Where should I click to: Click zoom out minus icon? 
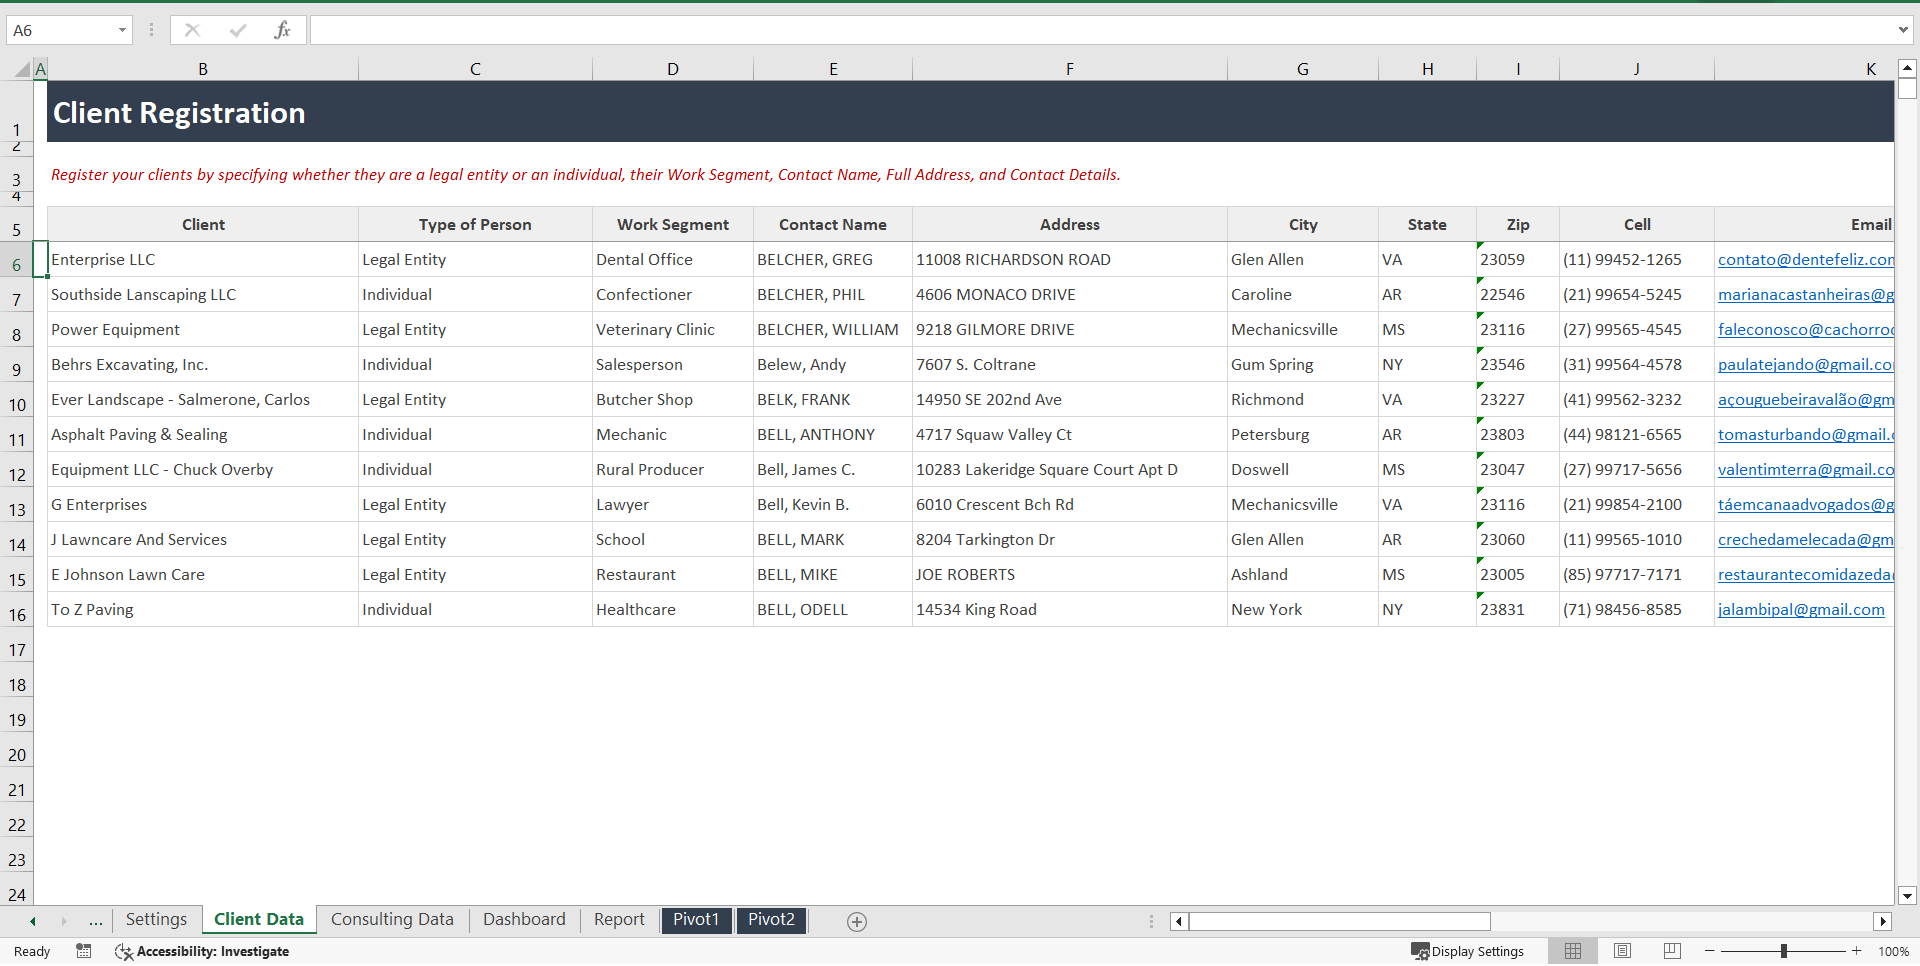(x=1710, y=951)
